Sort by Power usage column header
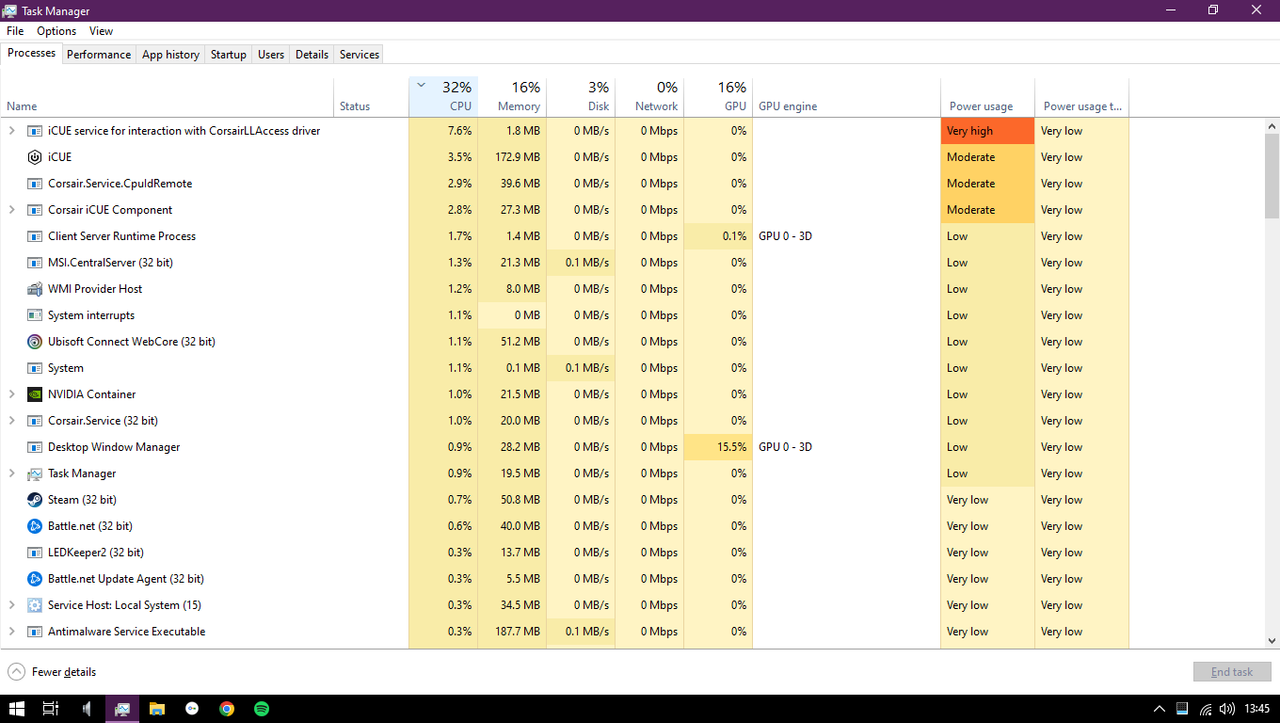Screen dimensions: 1280x723 click(x=987, y=97)
